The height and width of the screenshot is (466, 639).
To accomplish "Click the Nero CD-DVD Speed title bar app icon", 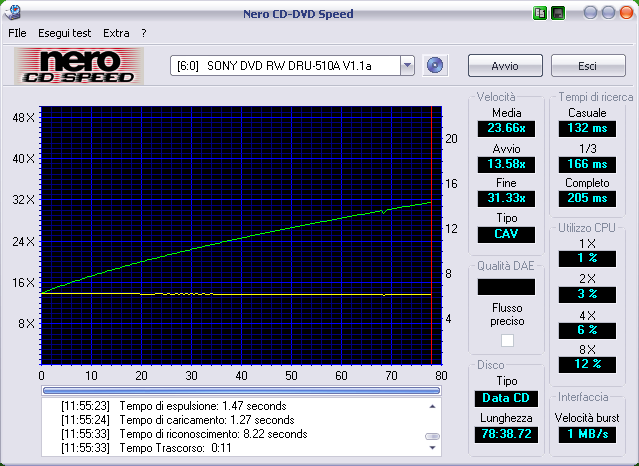I will point(12,12).
